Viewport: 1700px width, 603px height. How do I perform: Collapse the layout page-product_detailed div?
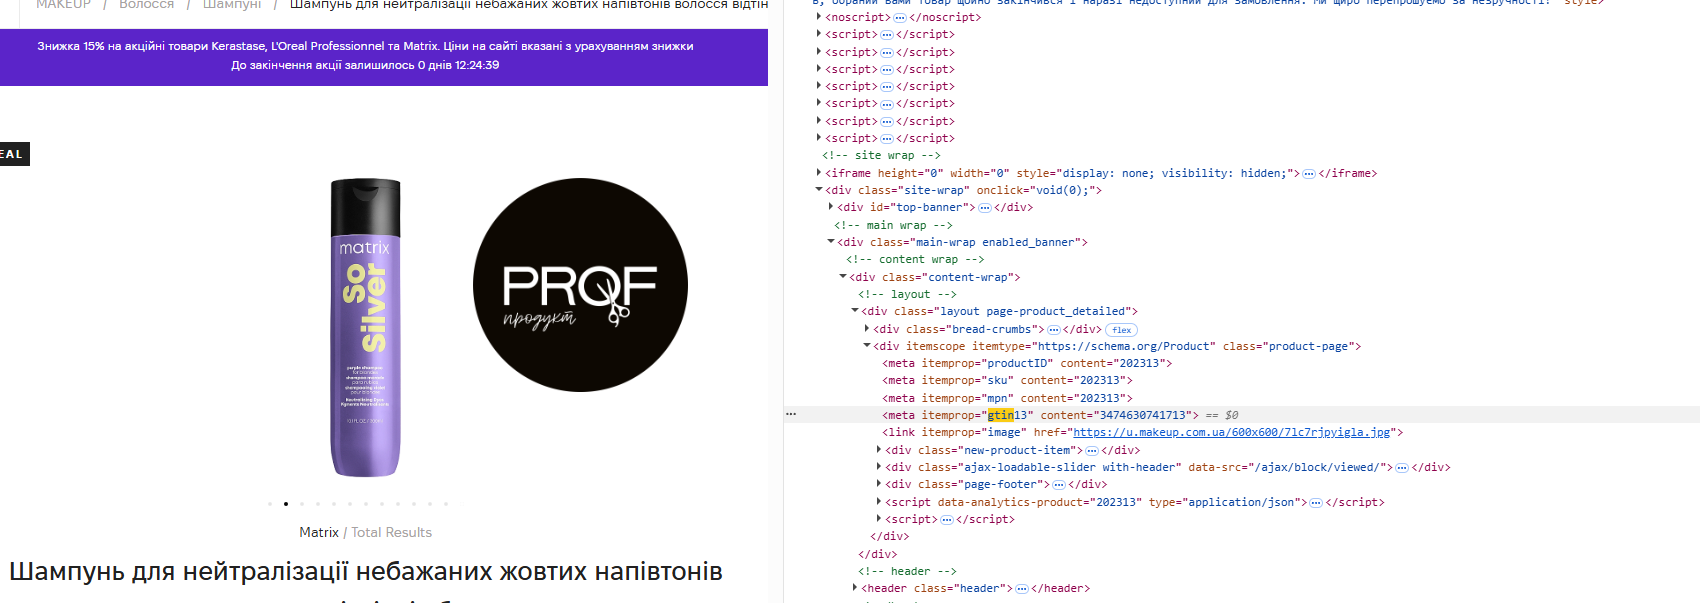[x=855, y=311]
